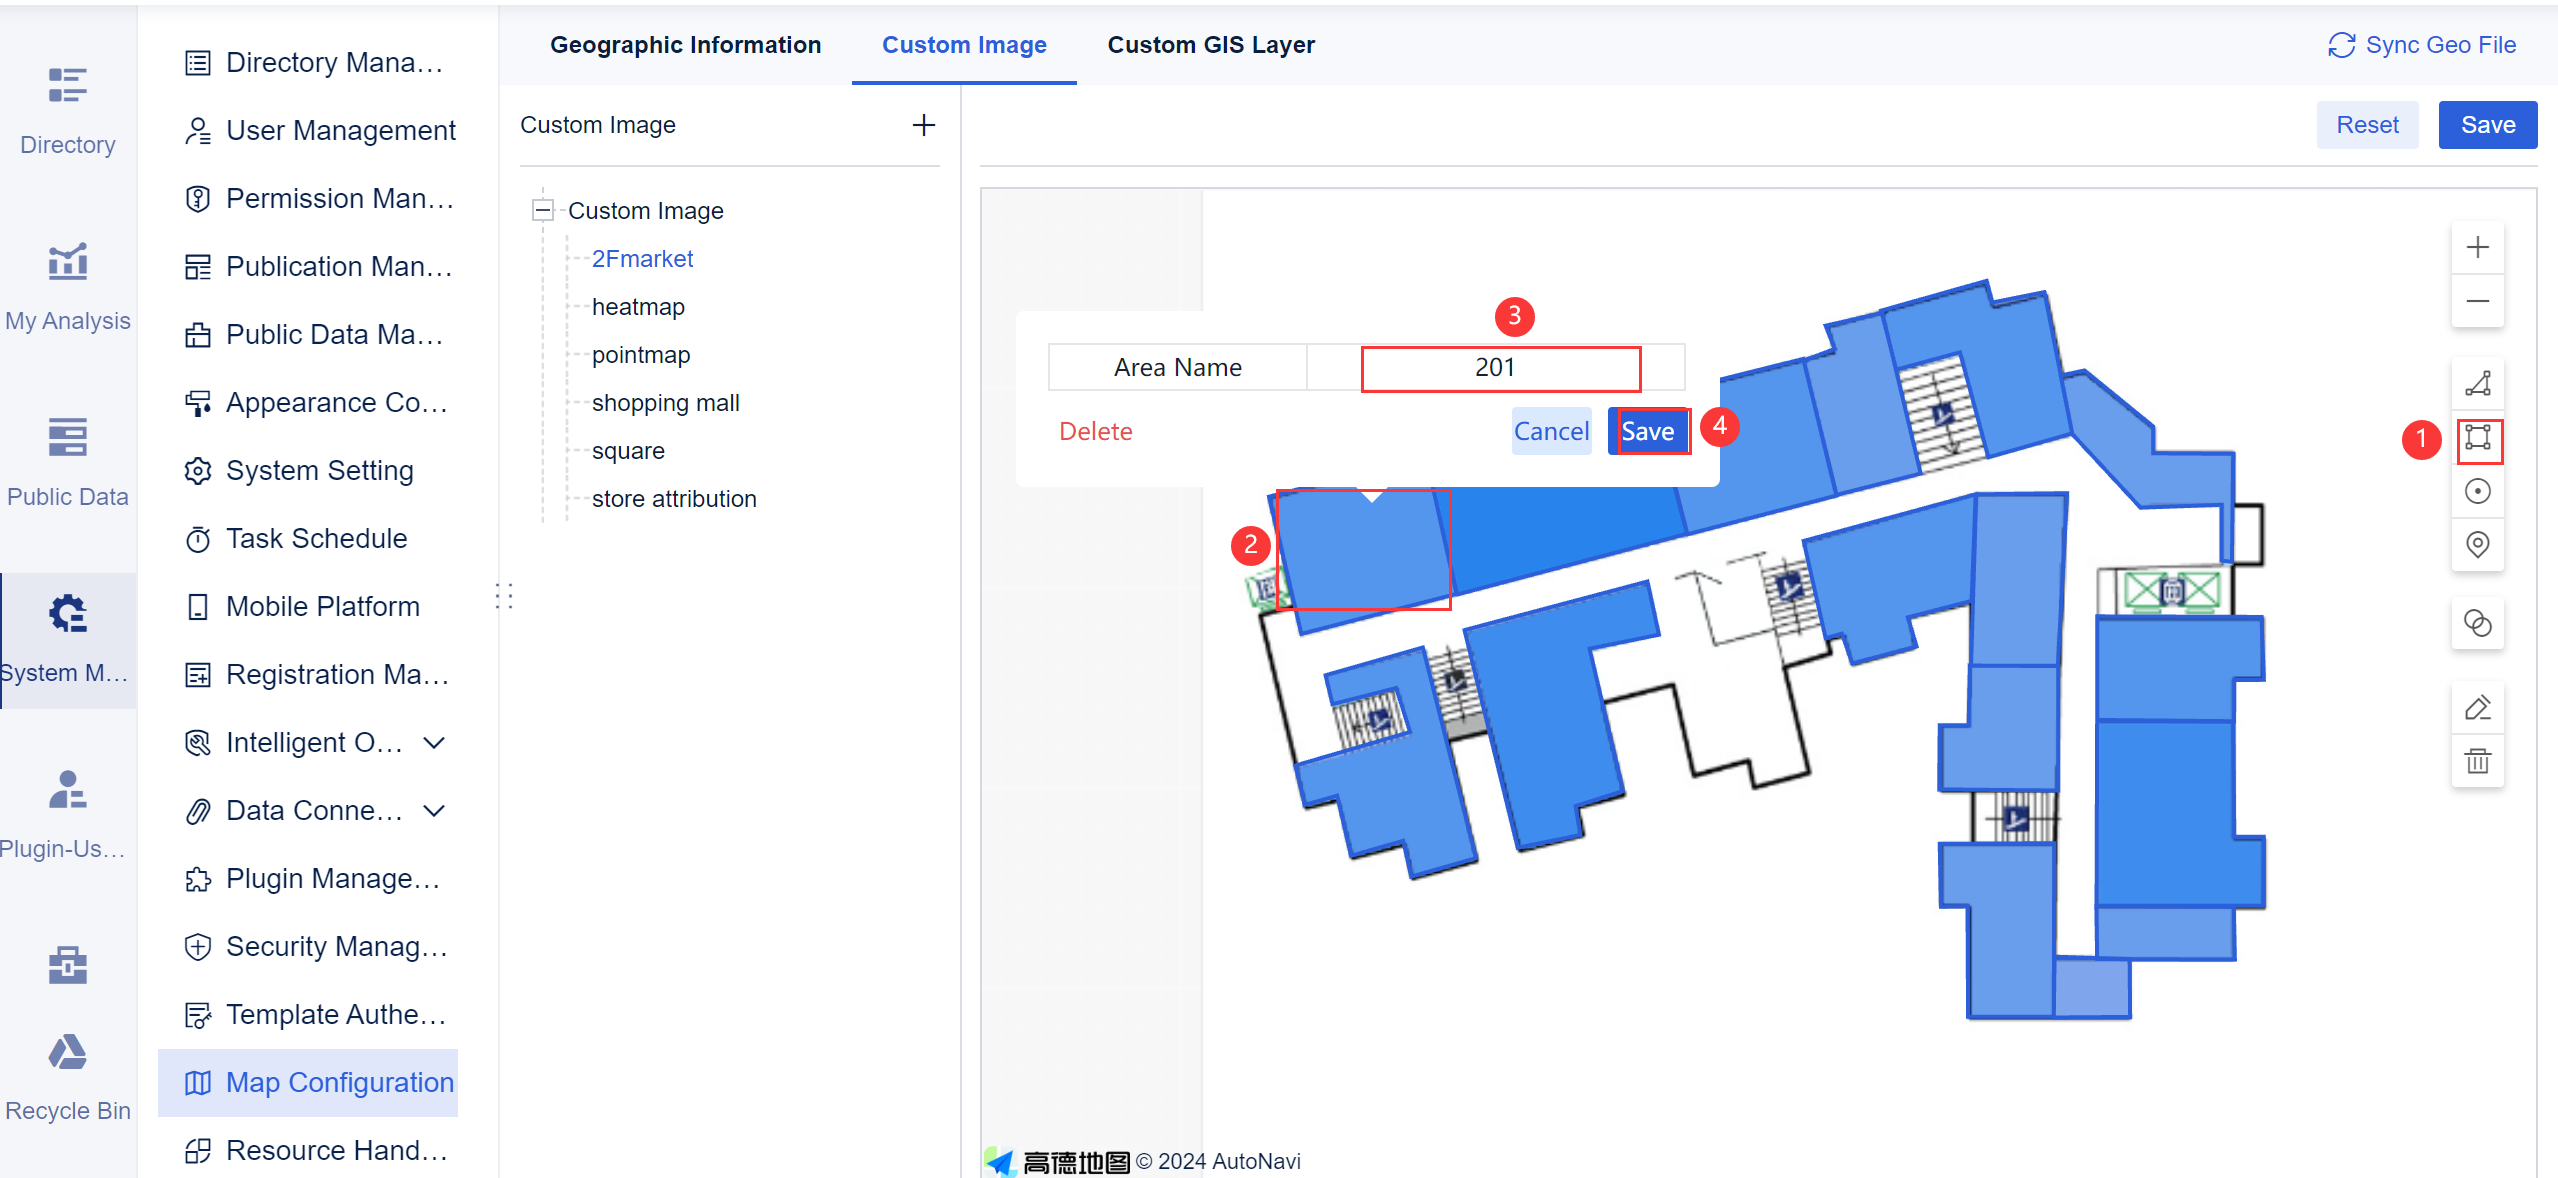Click the overlapping circles merge tool

click(x=2478, y=623)
